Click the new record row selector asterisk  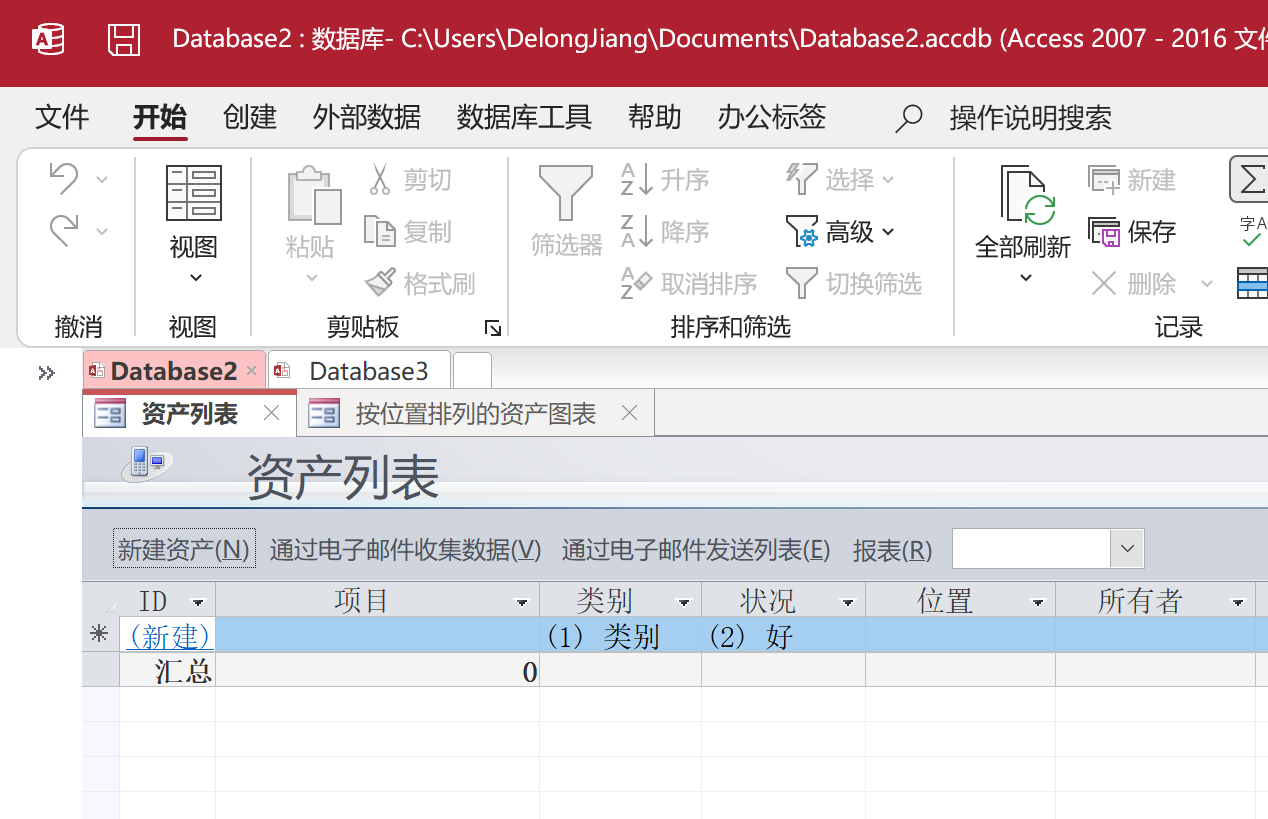click(100, 635)
